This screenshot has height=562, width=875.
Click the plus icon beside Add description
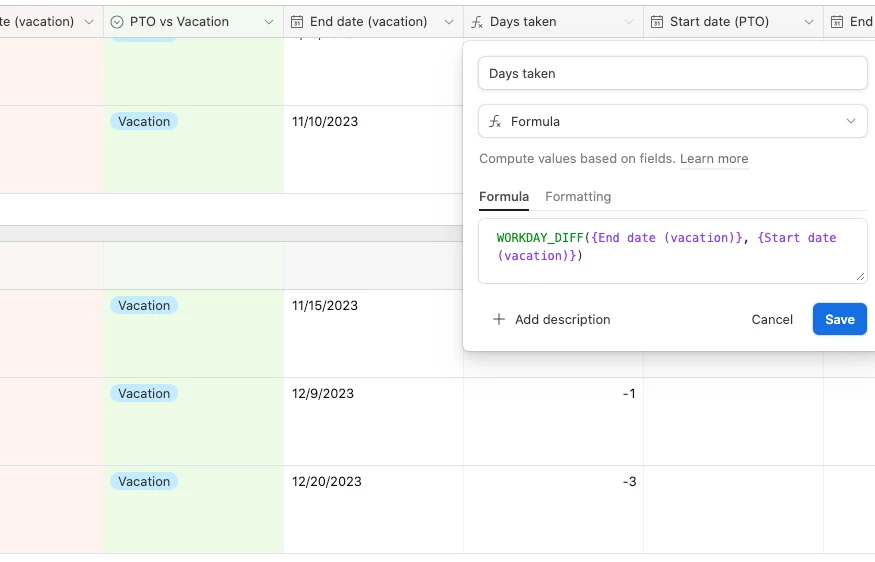[498, 320]
